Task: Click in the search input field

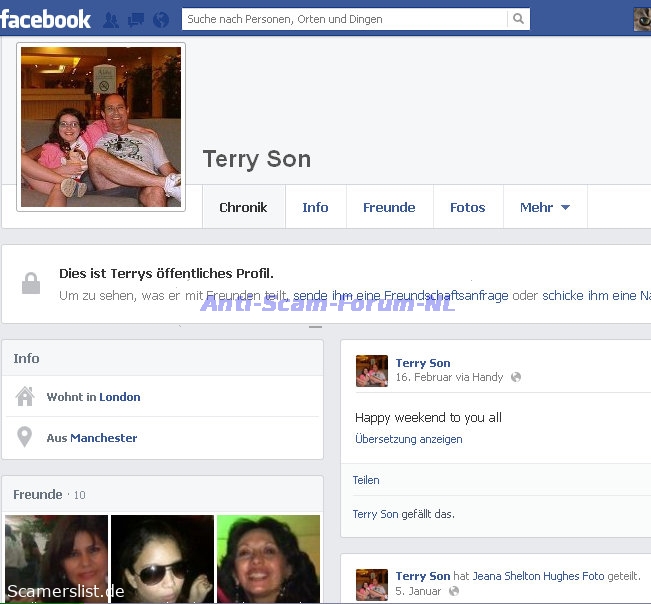Action: point(343,19)
